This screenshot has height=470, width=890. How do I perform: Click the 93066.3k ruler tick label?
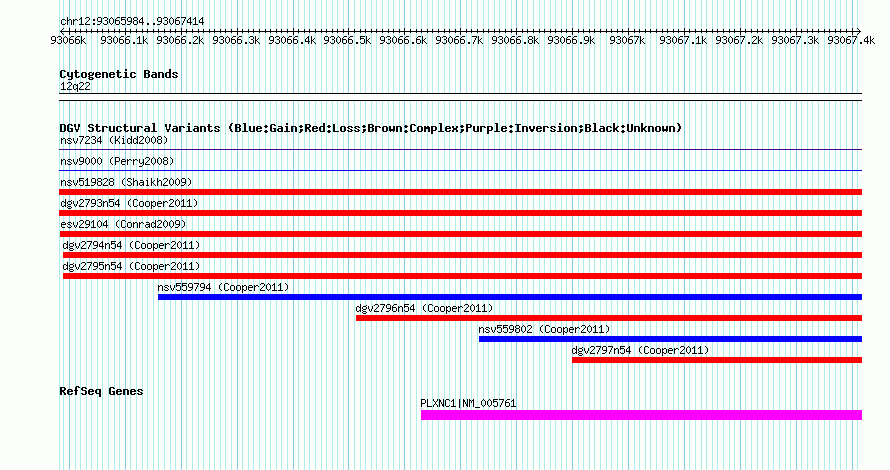pos(236,40)
